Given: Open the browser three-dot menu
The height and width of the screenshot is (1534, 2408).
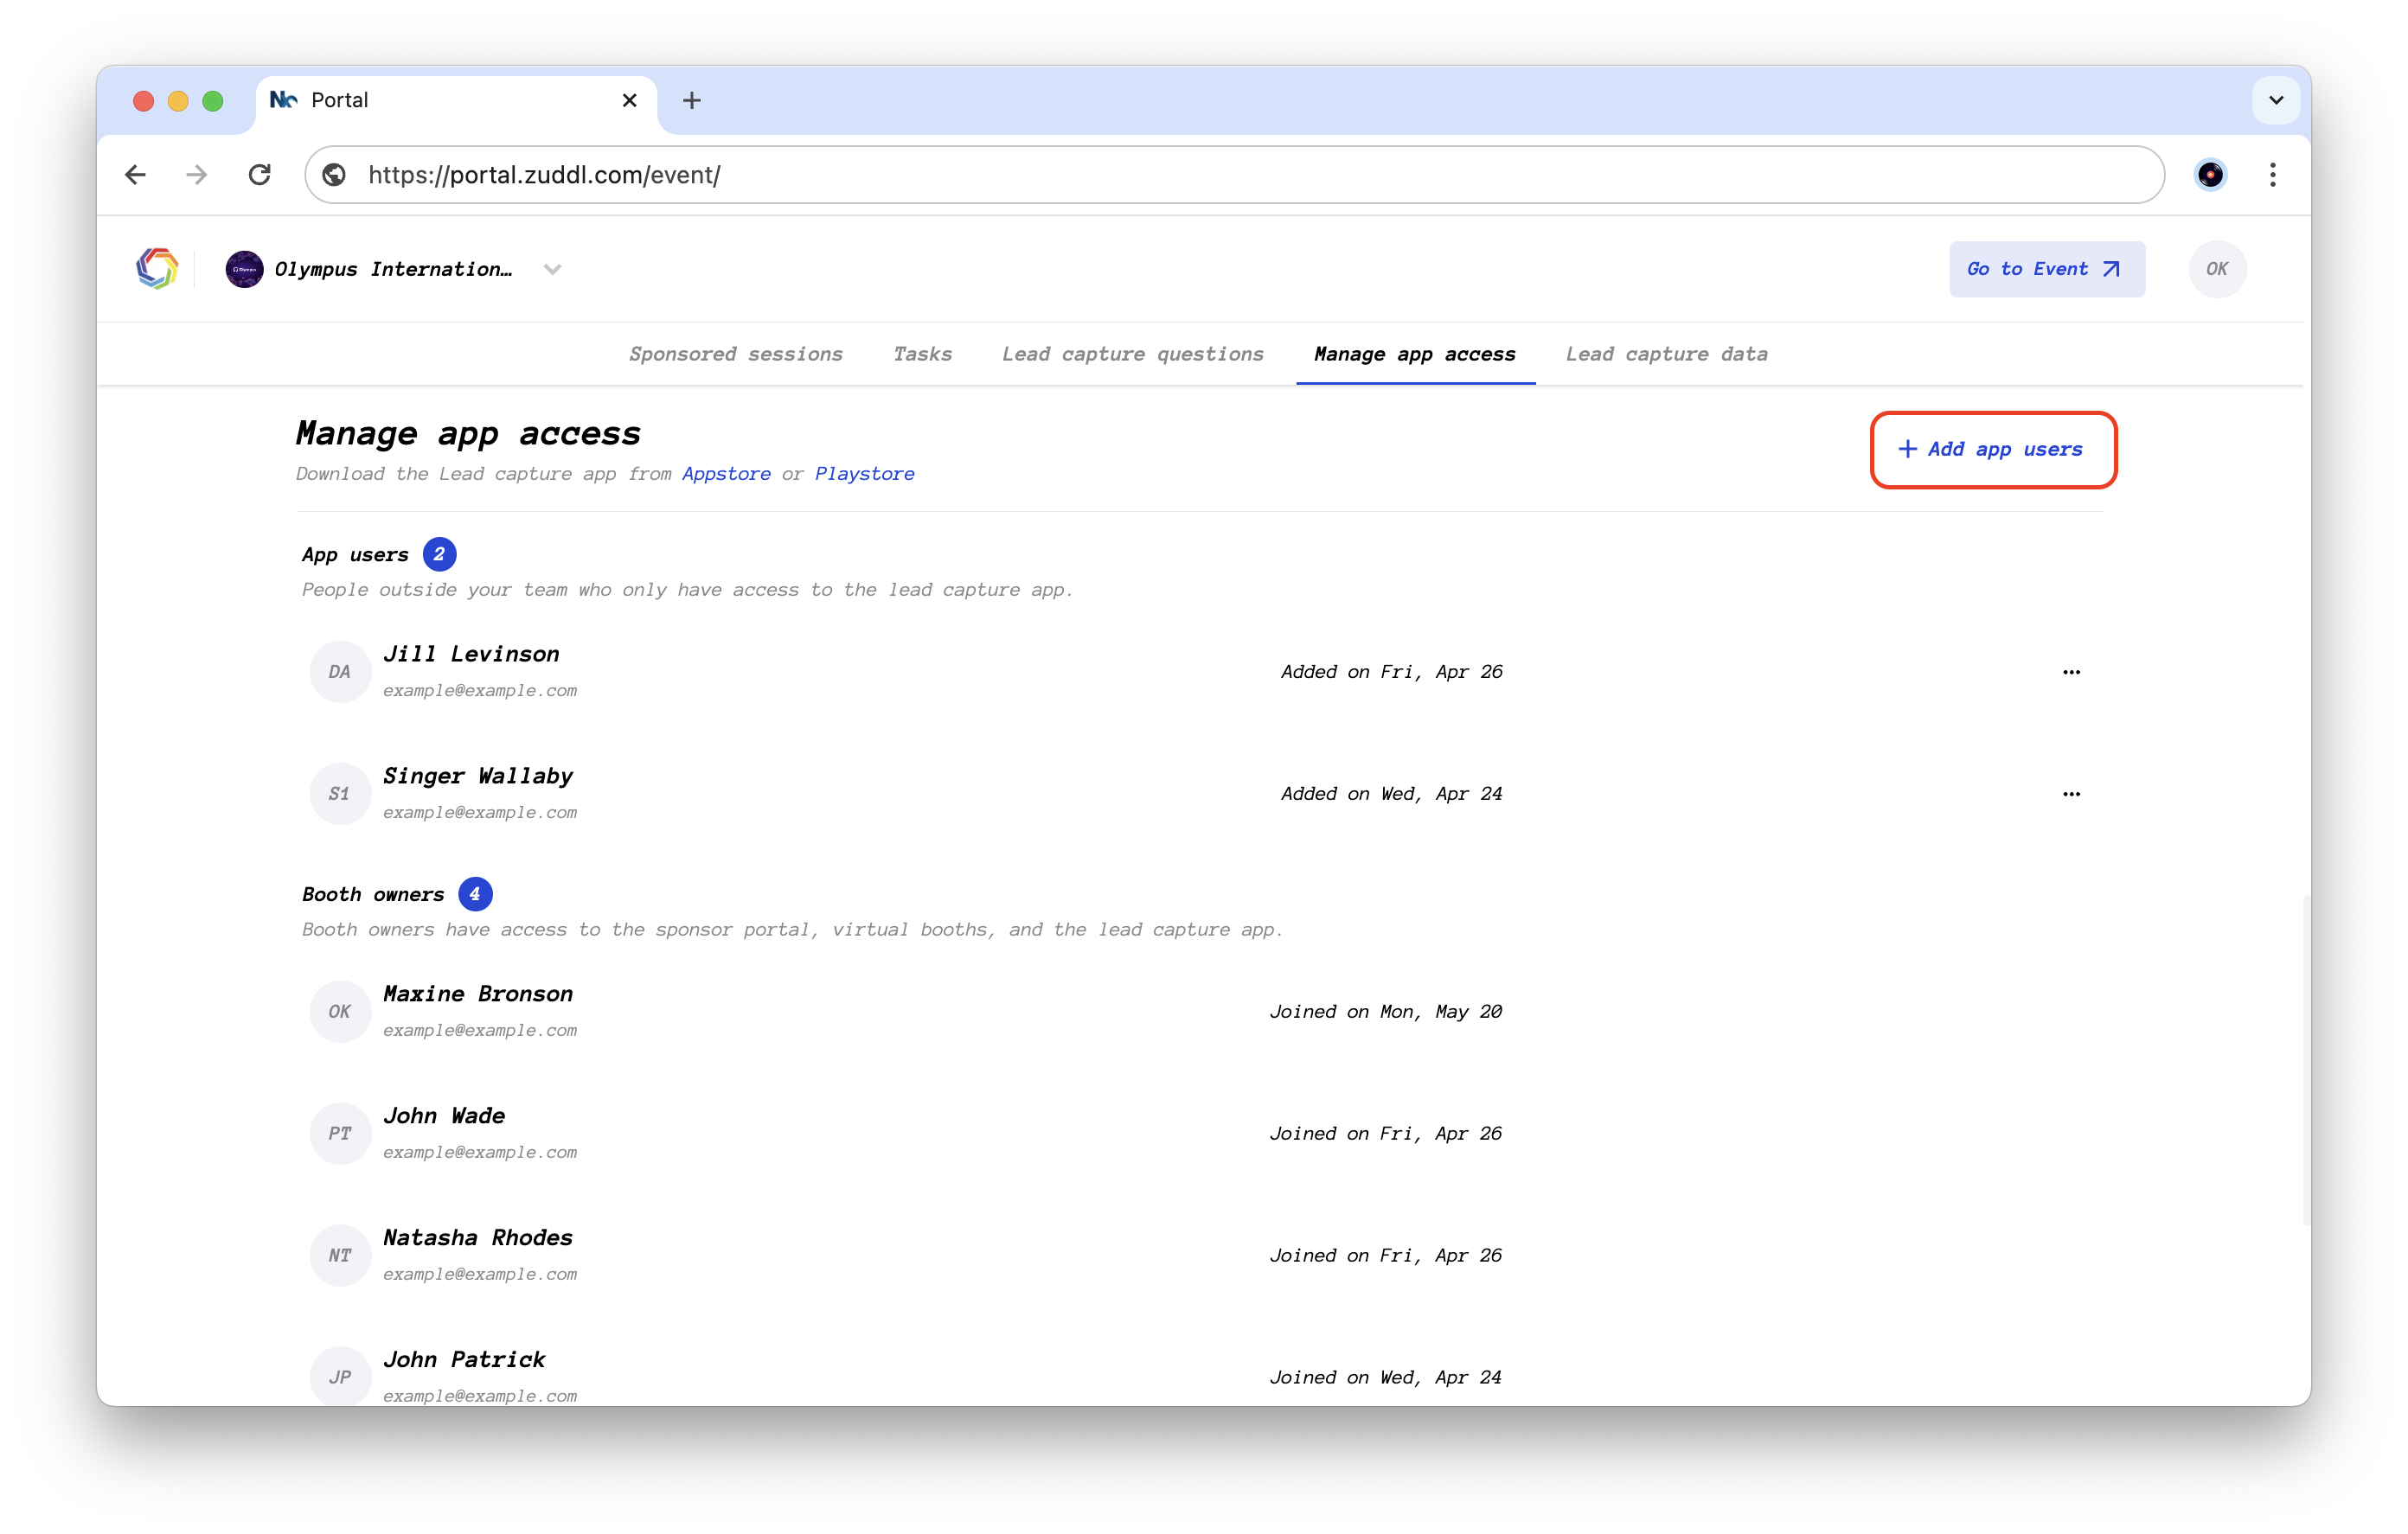Looking at the screenshot, I should coord(2272,175).
